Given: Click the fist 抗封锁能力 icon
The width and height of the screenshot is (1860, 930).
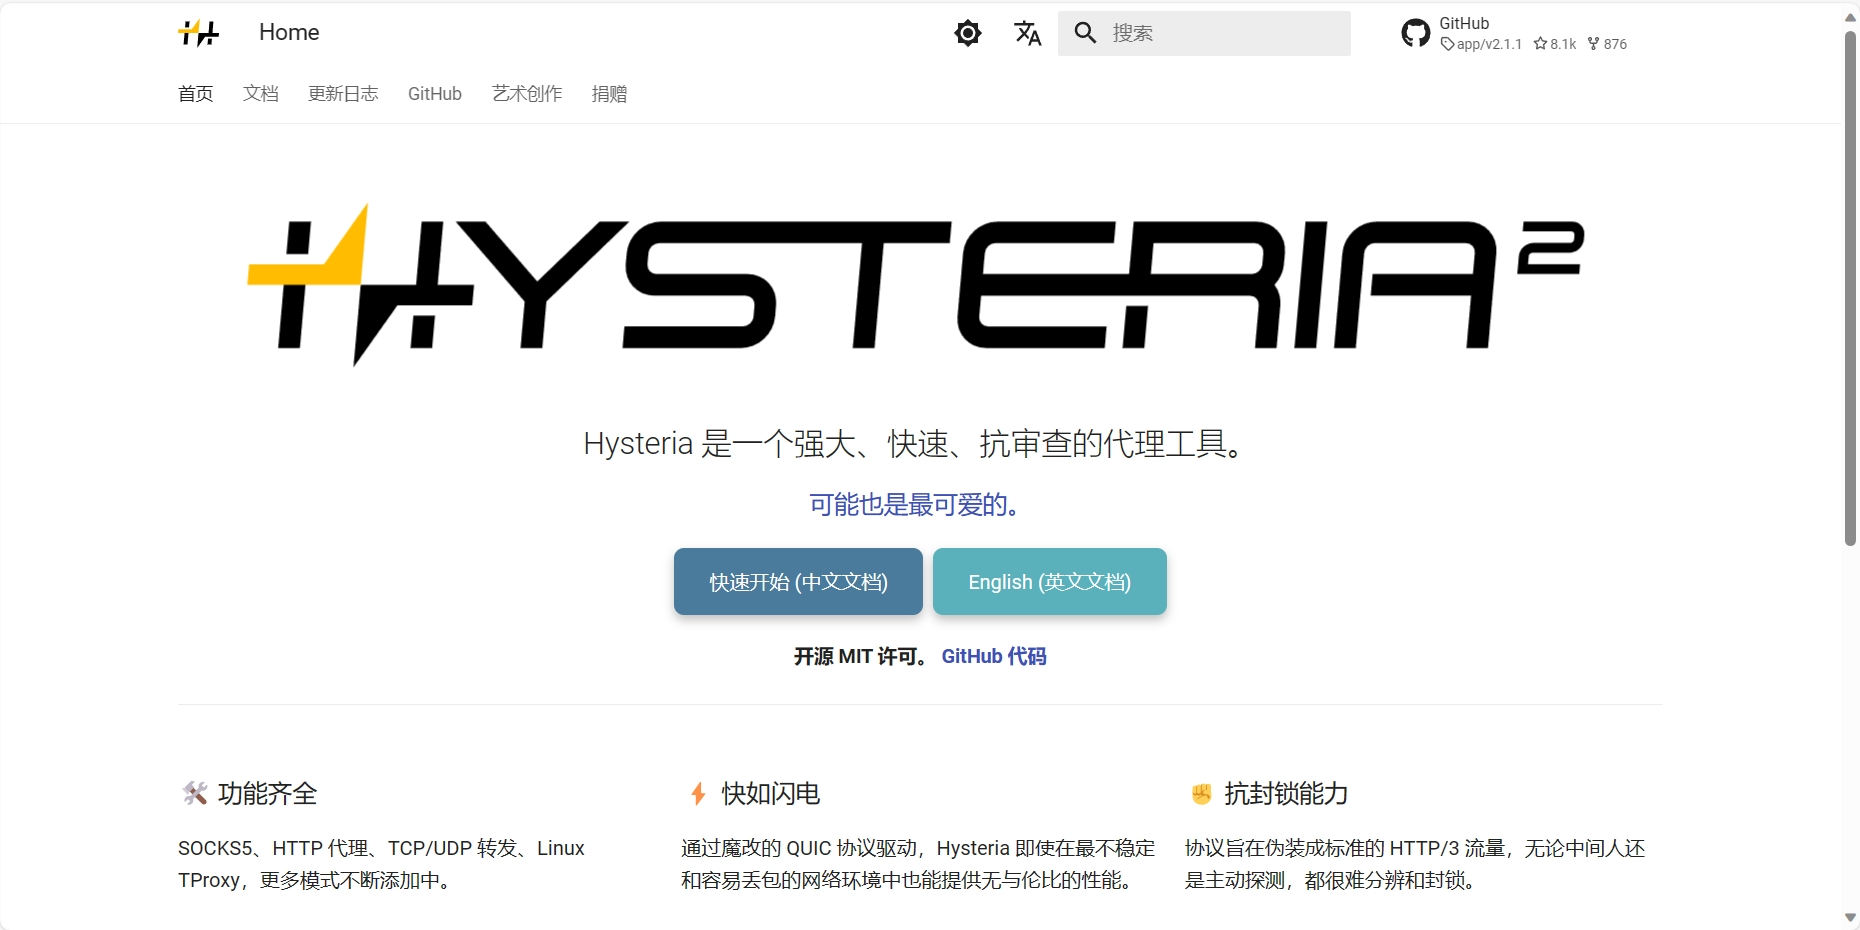Looking at the screenshot, I should tap(1202, 794).
